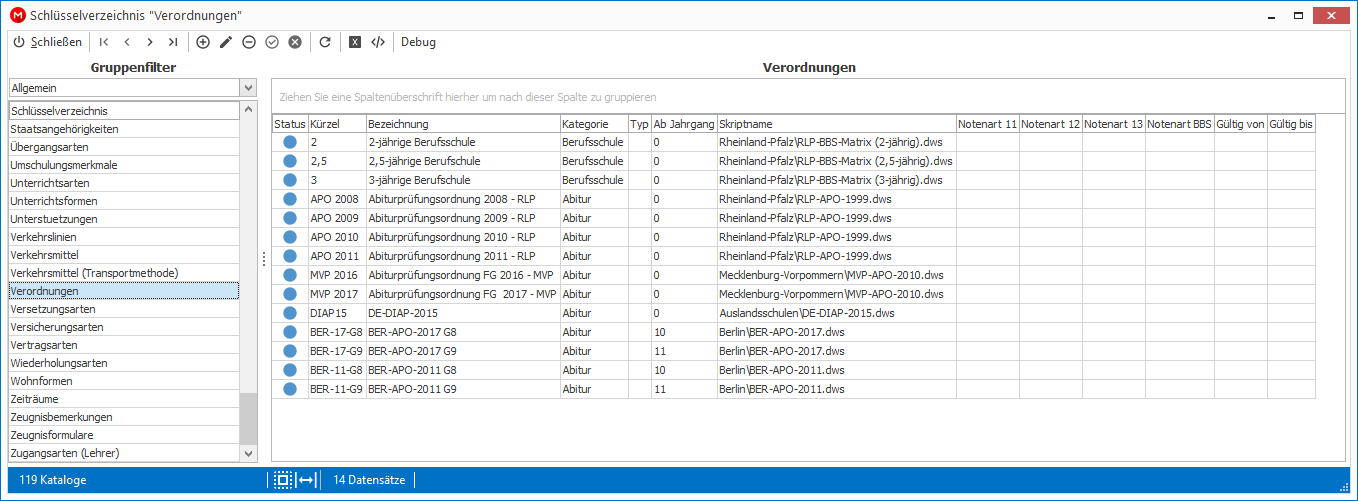Jump to the last record arrow
The image size is (1358, 501).
point(173,42)
